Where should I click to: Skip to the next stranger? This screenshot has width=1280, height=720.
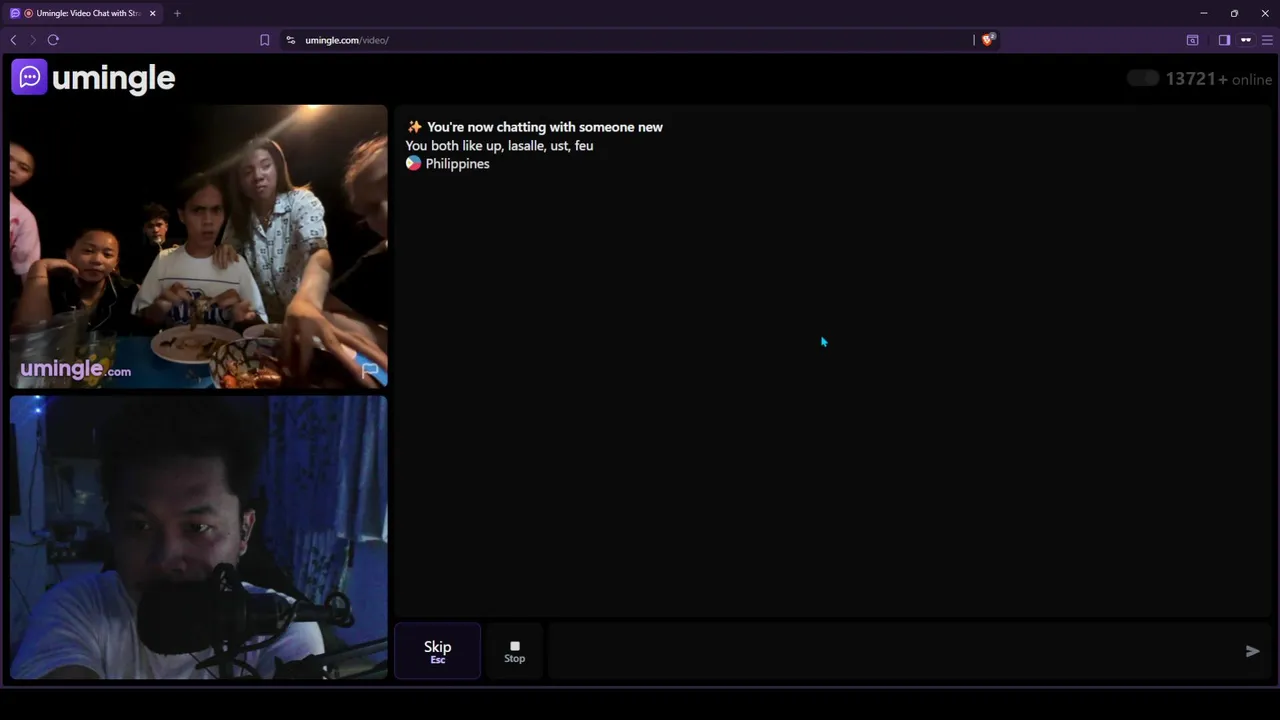point(437,651)
